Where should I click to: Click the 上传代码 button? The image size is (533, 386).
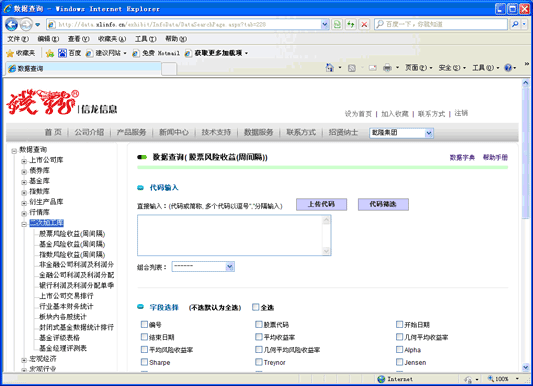[x=321, y=204]
